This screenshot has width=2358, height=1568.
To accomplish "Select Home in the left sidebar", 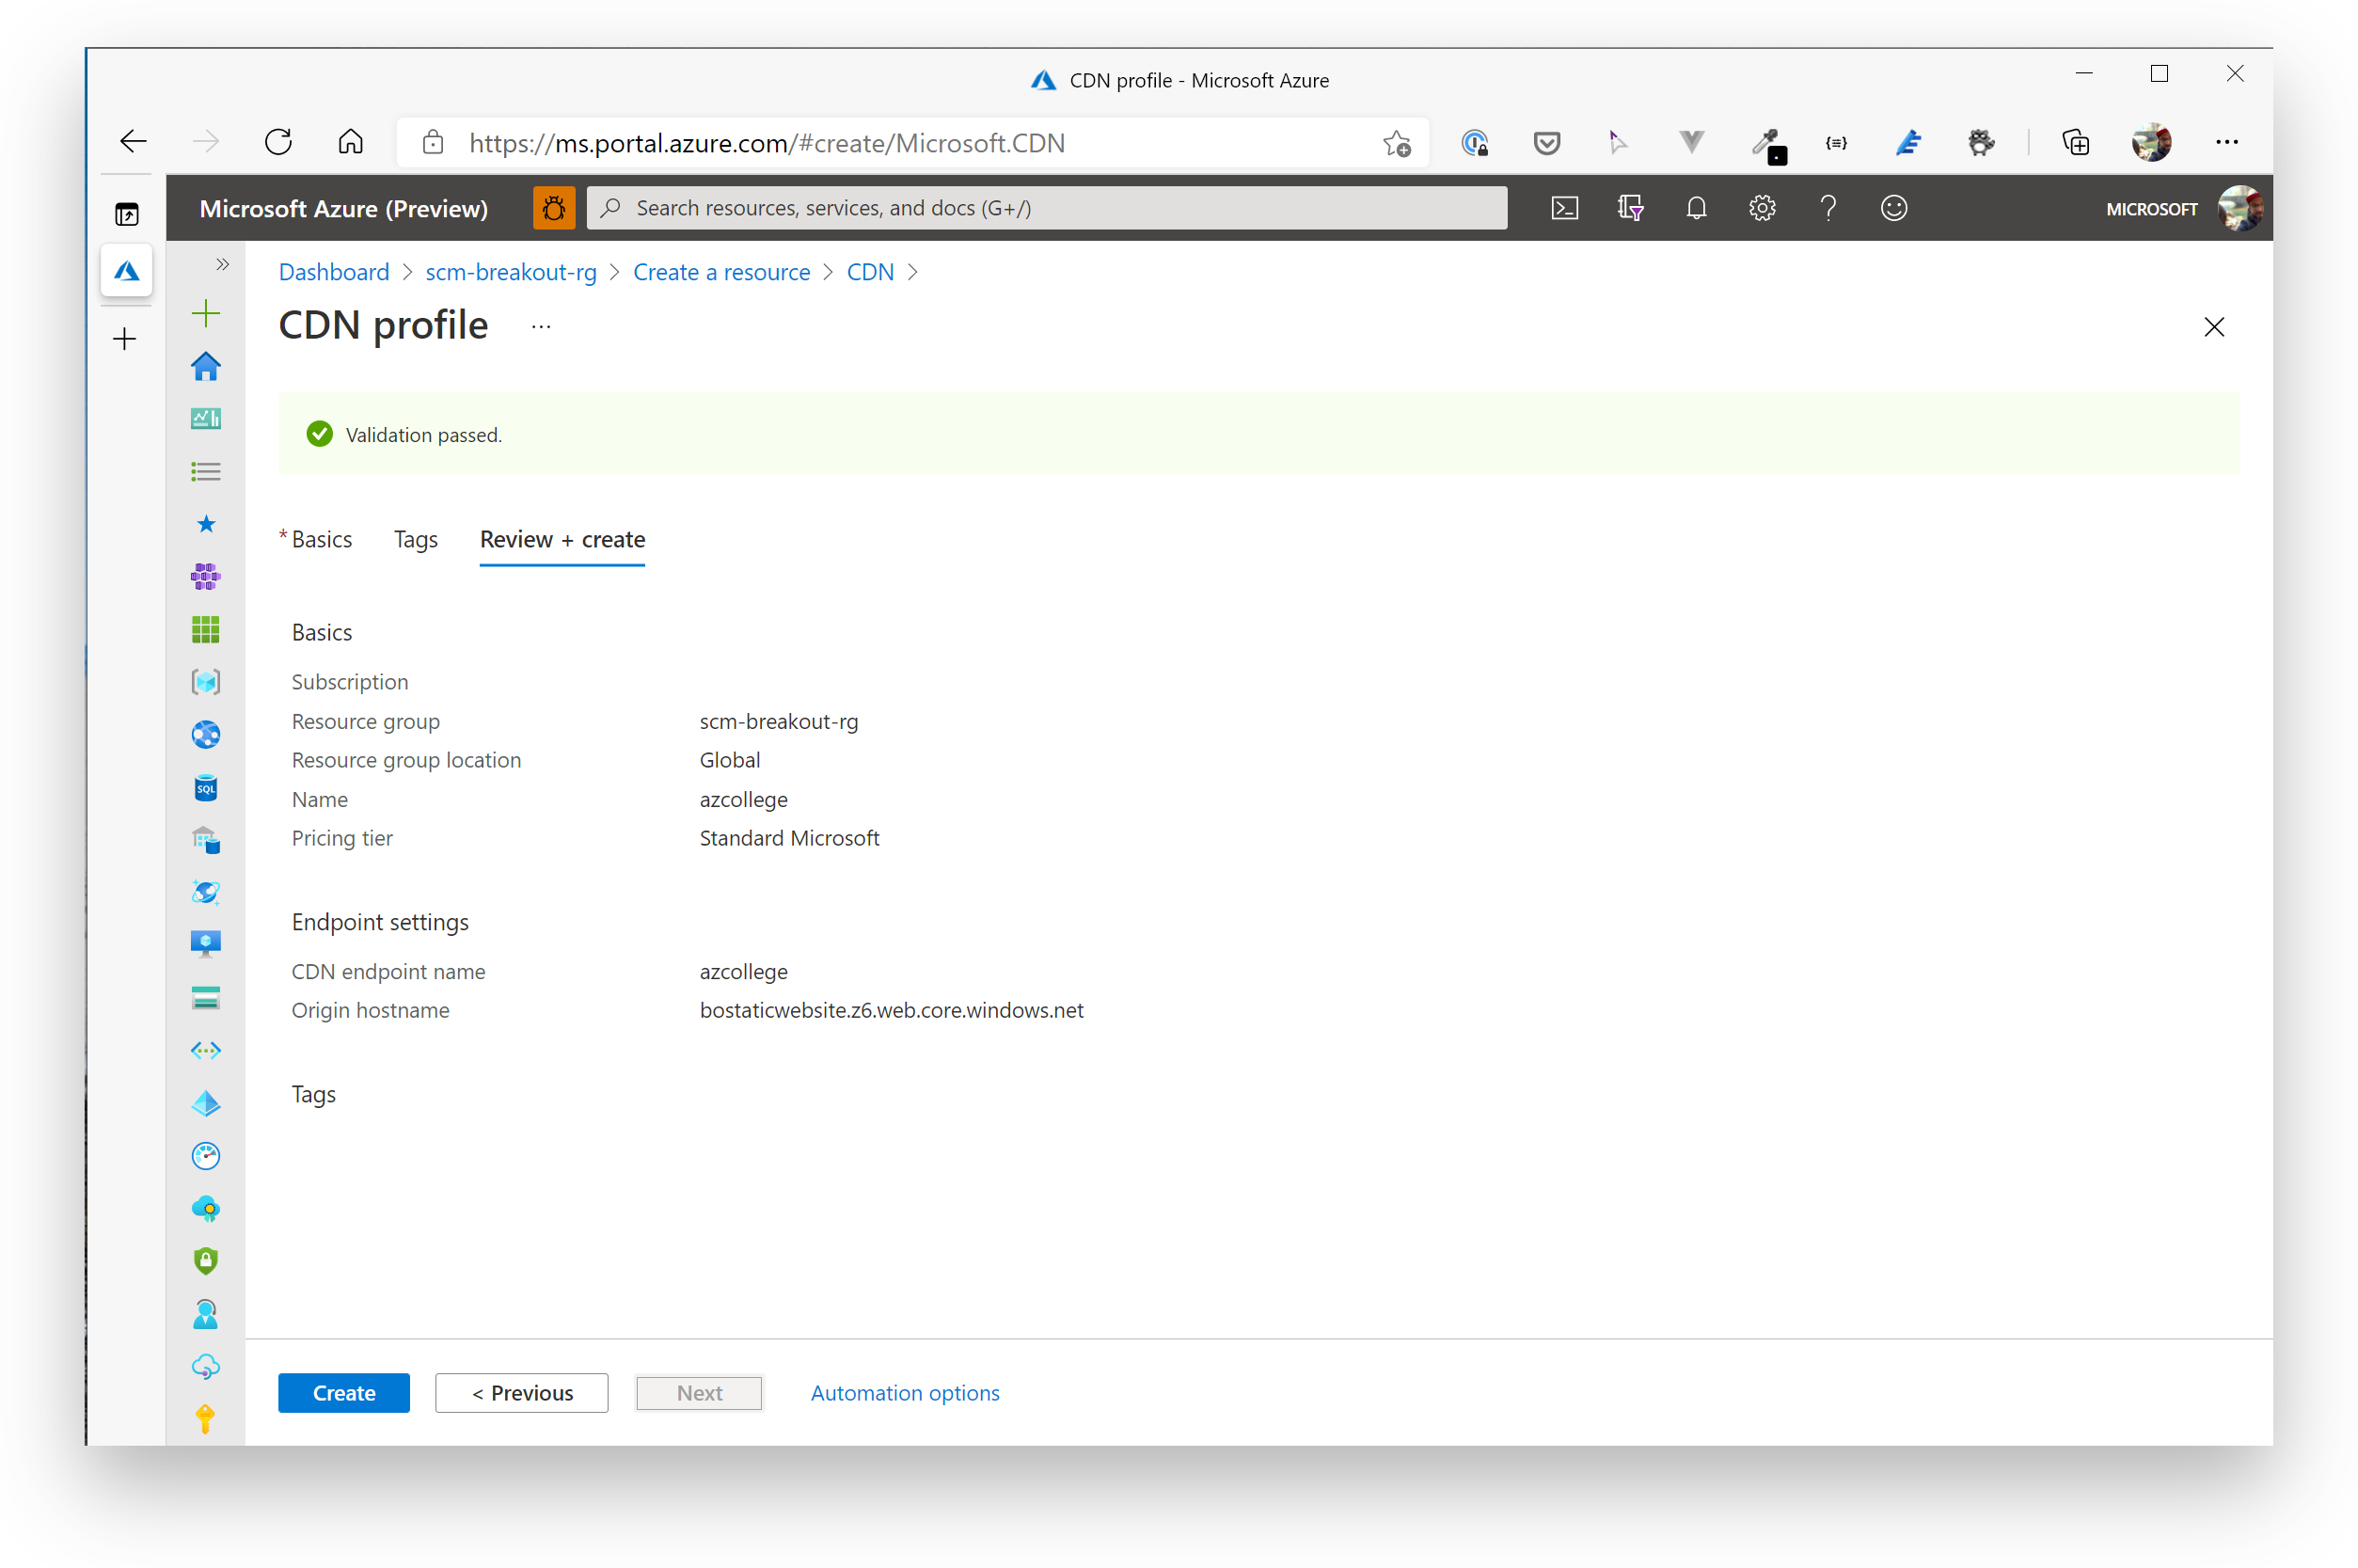I will click(x=205, y=367).
